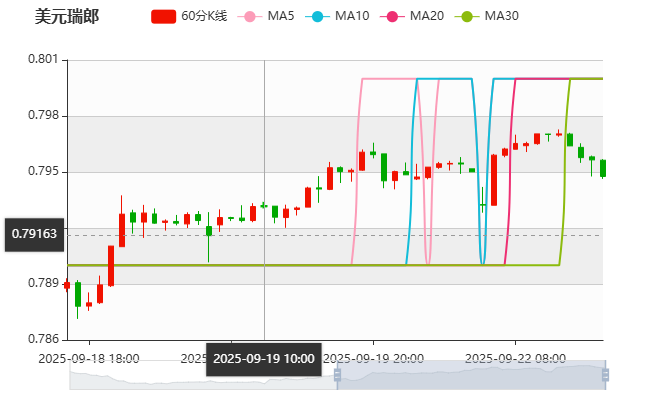Viewport: 670px width, 400px height.
Task: Click the pink MA5 legend marker
Action: (250, 17)
